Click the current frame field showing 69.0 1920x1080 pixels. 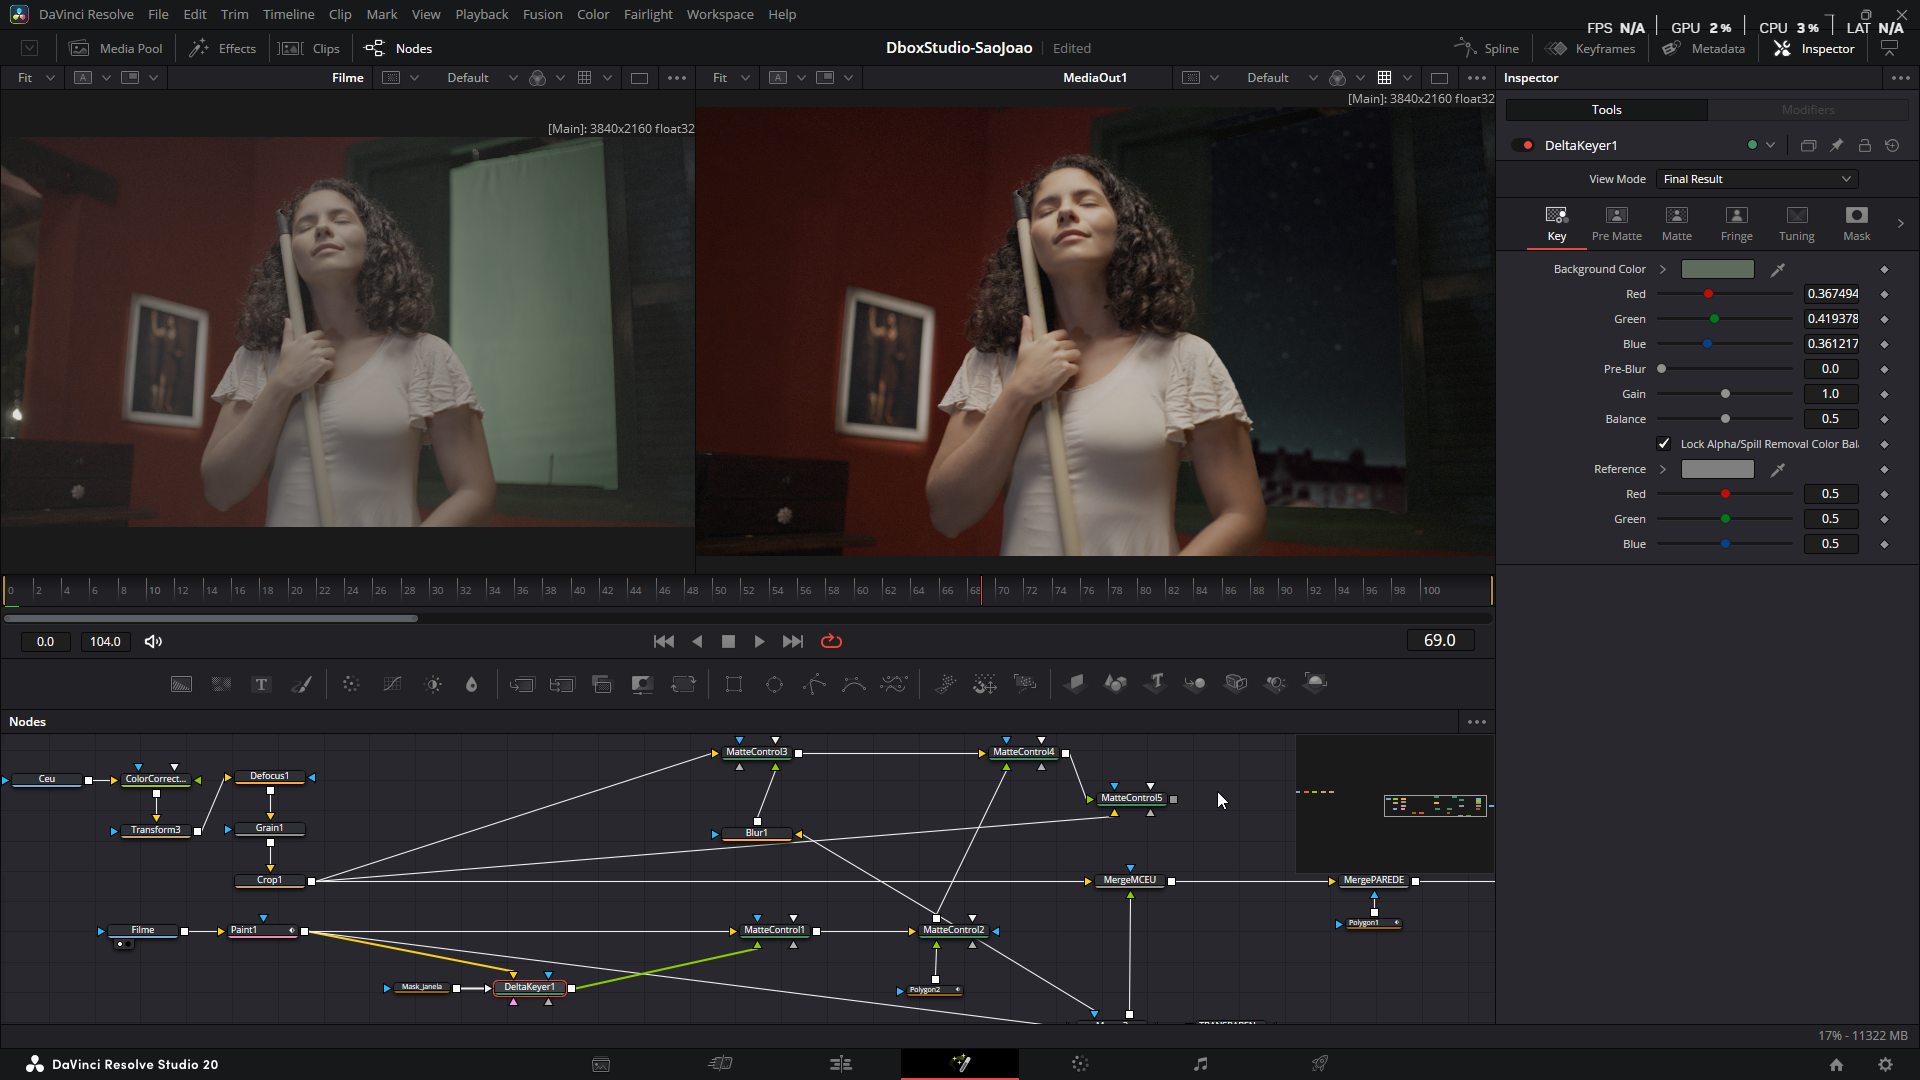1440,641
